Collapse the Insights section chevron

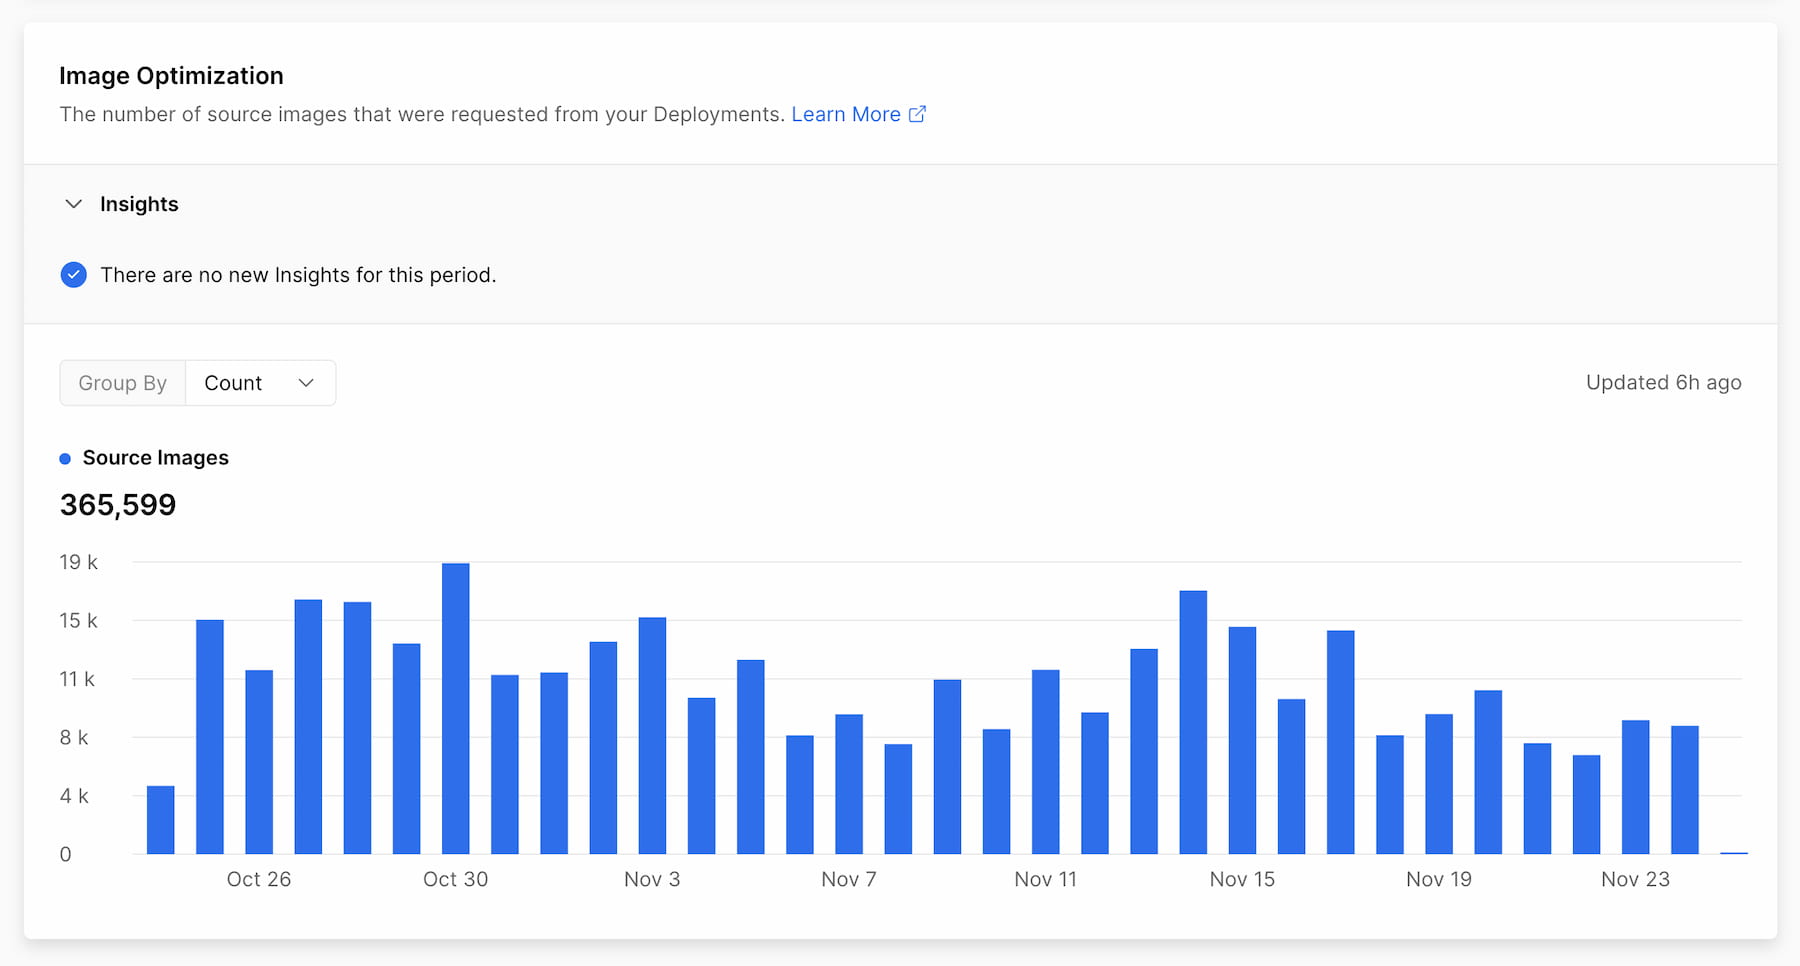[x=73, y=204]
